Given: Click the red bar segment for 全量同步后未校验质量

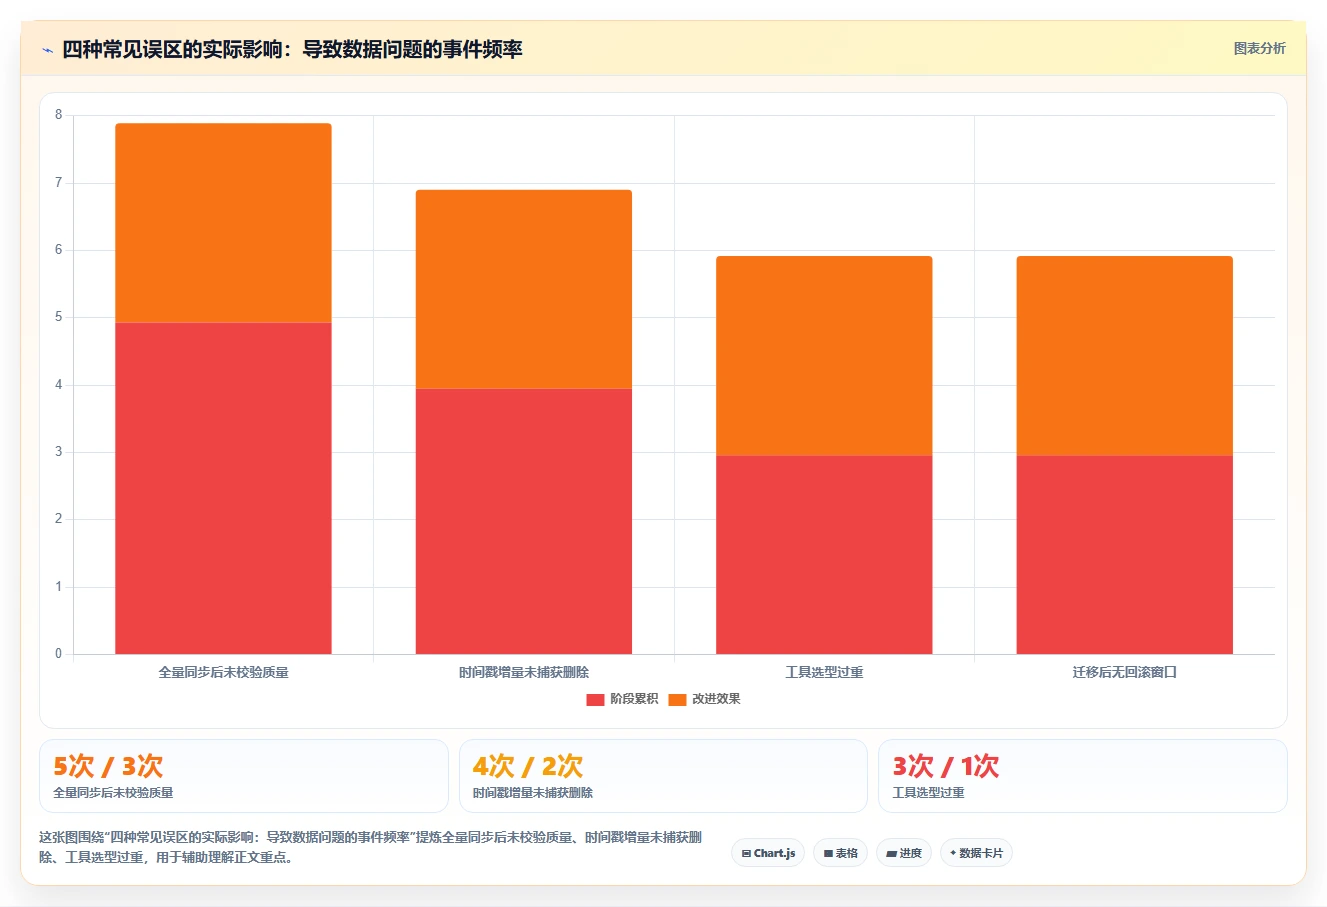Looking at the screenshot, I should point(223,488).
